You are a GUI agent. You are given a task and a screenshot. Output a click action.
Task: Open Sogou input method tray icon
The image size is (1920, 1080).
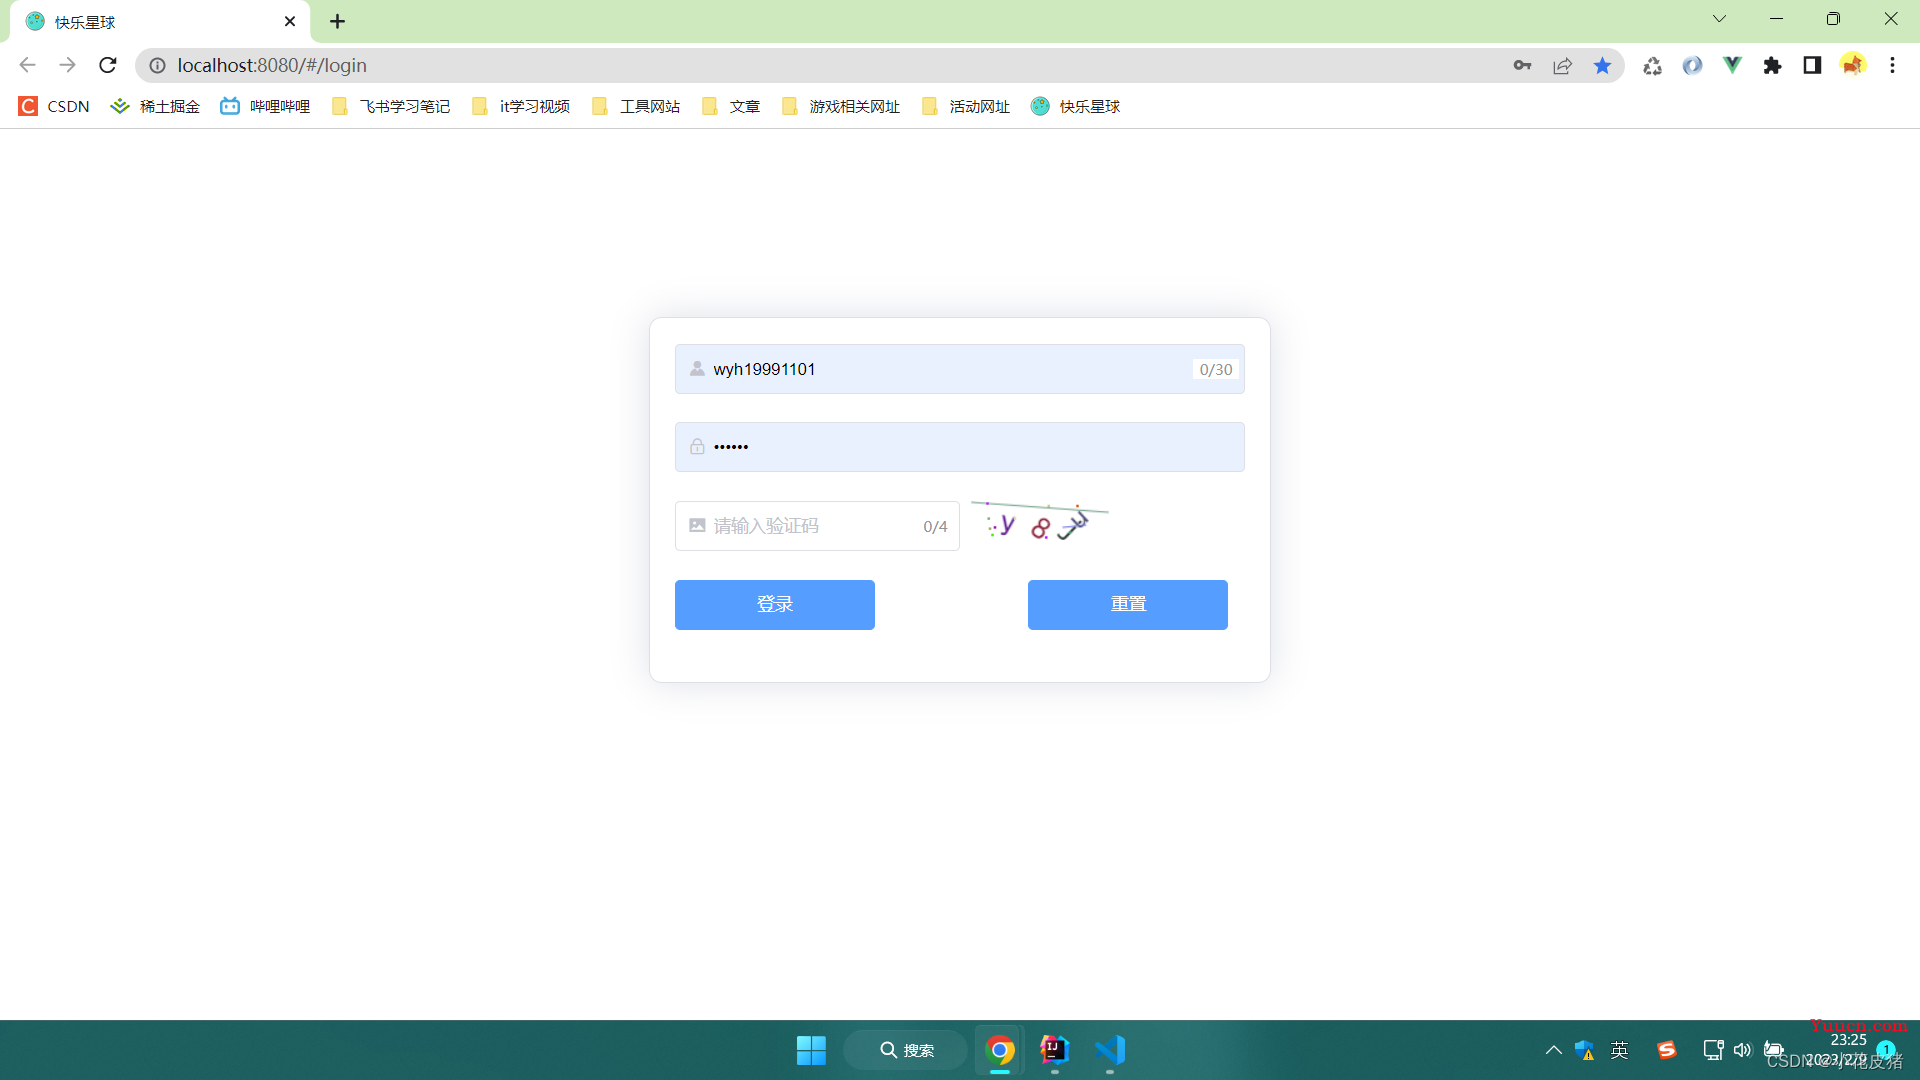point(1666,1050)
